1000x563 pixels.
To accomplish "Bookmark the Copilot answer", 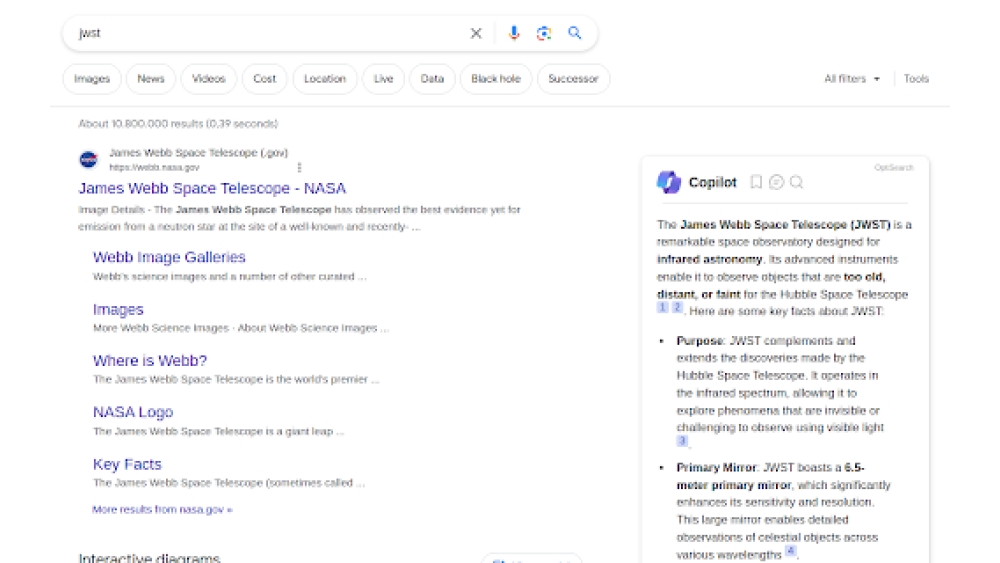I will tap(756, 182).
